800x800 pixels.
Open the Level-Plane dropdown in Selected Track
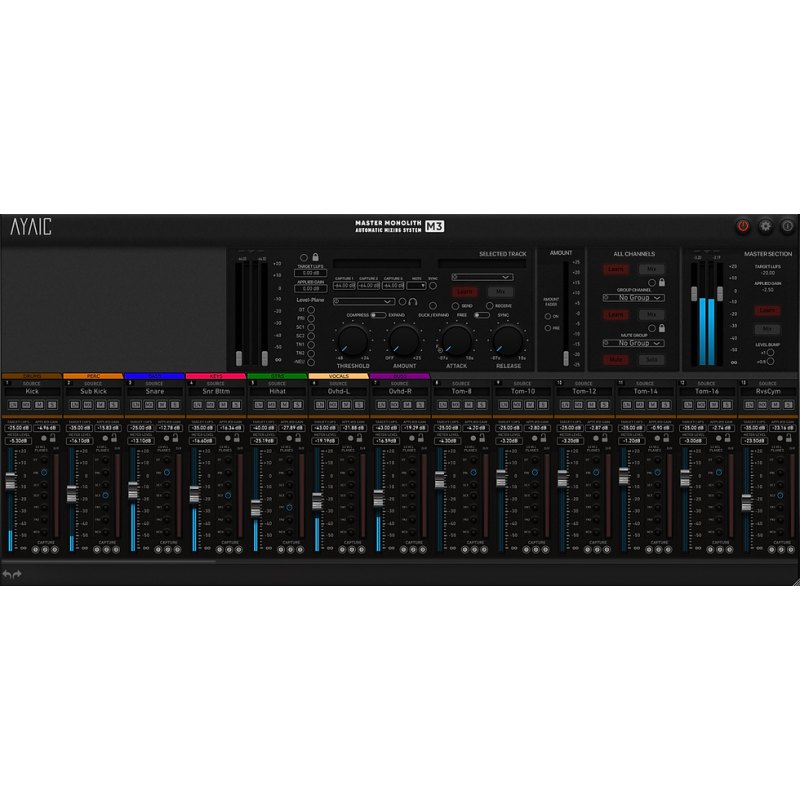pos(364,302)
